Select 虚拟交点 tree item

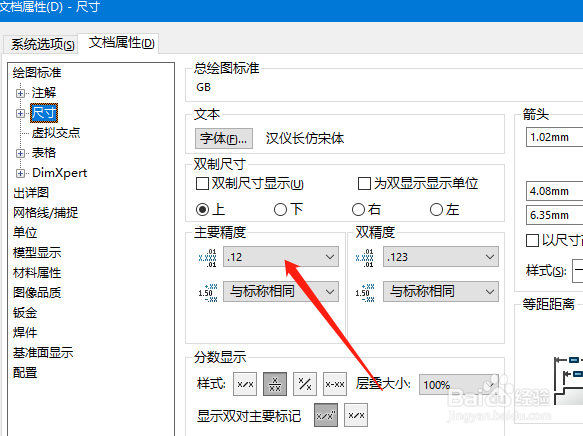coord(56,133)
